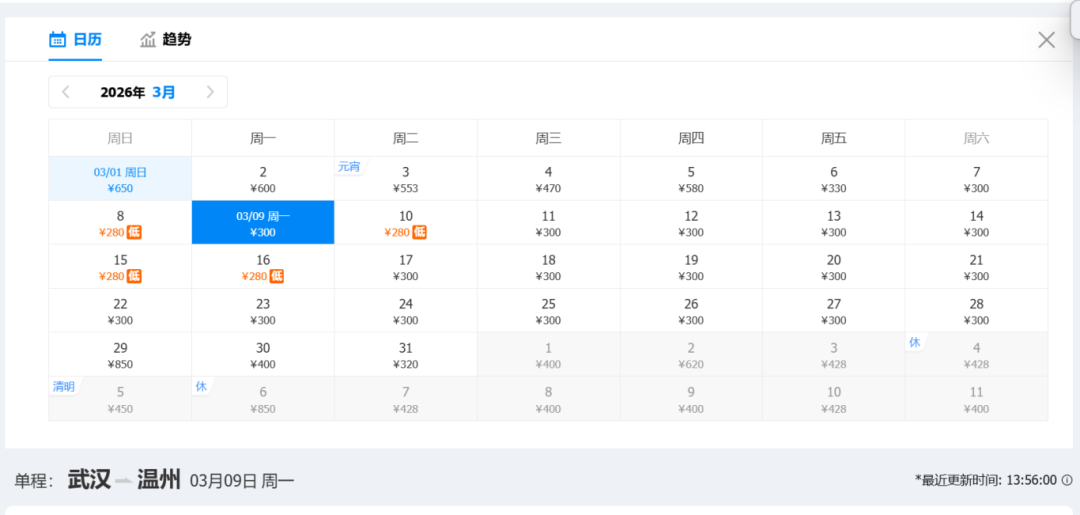Select March 8 low price ¥280
Image resolution: width=1080 pixels, height=515 pixels.
pos(120,223)
